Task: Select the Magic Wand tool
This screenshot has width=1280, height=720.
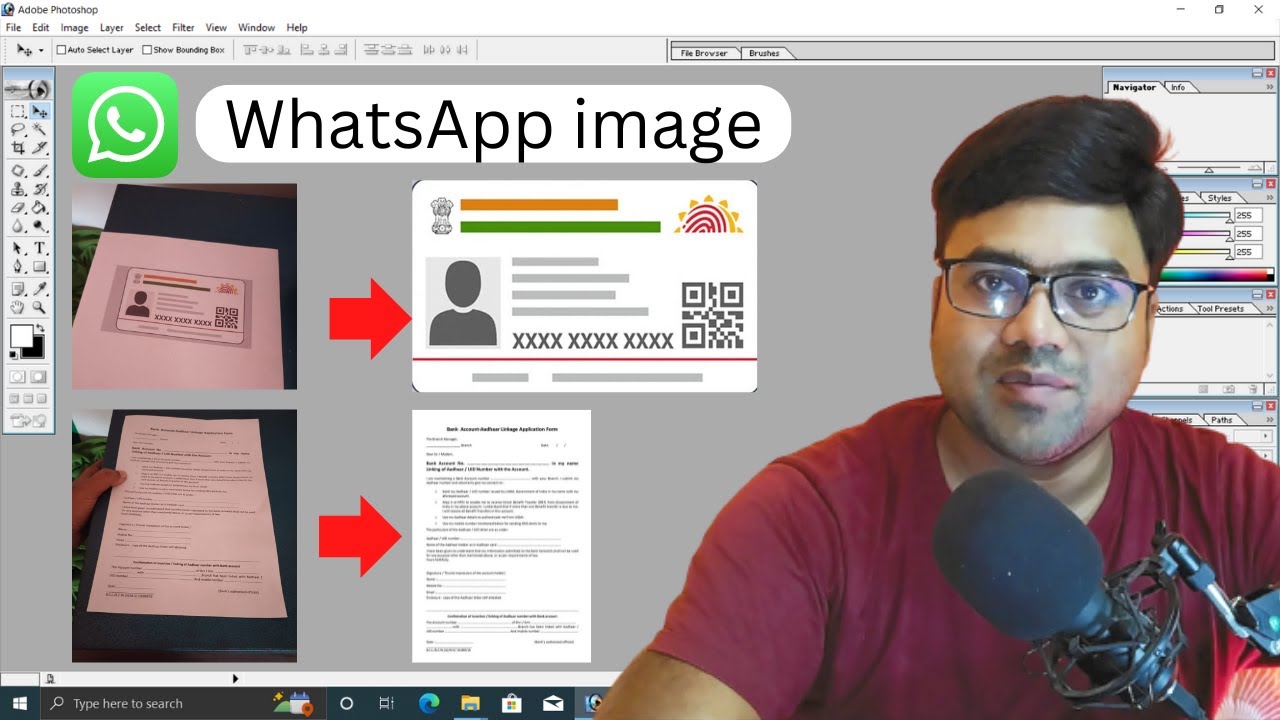Action: (39, 128)
